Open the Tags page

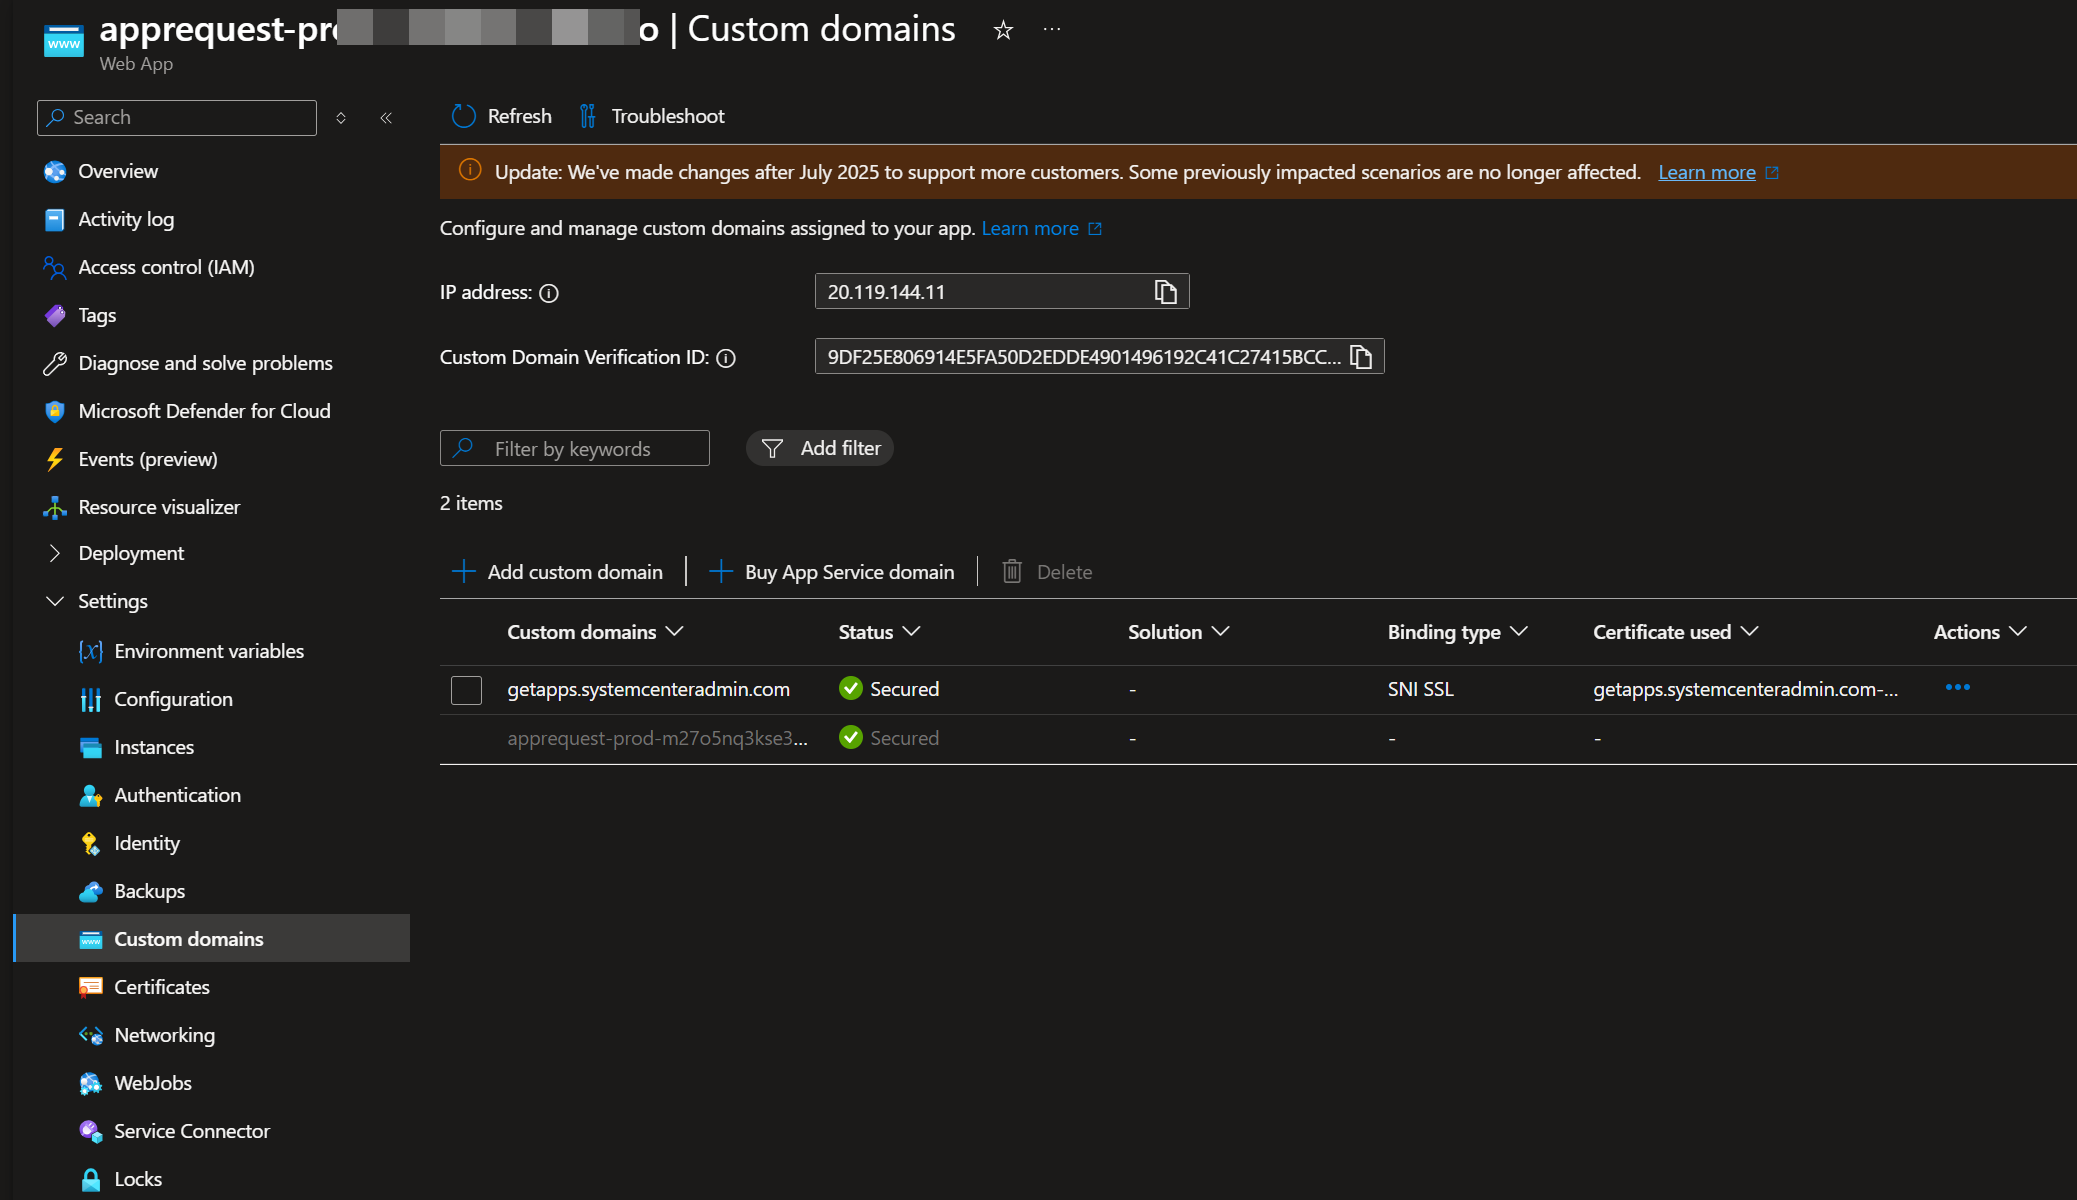tap(97, 315)
